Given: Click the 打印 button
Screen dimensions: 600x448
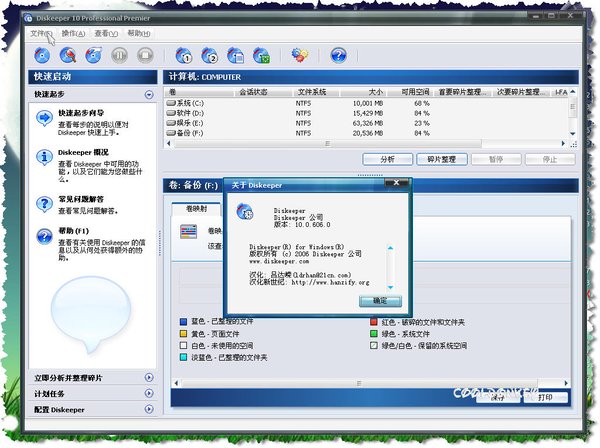Looking at the screenshot, I should click(x=545, y=397).
